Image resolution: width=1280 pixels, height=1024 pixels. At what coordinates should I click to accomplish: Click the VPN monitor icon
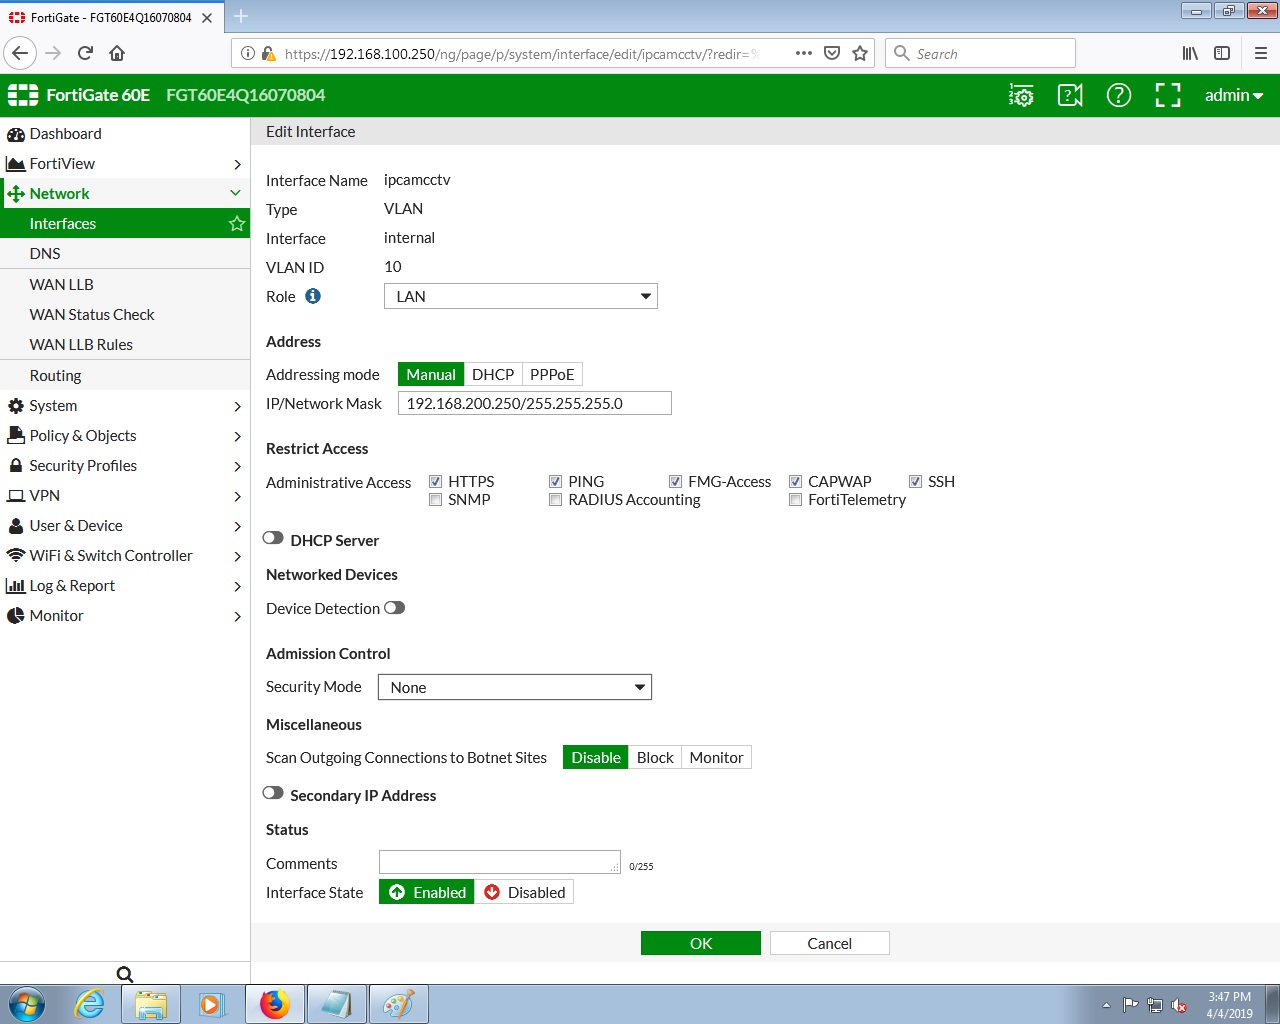[16, 496]
